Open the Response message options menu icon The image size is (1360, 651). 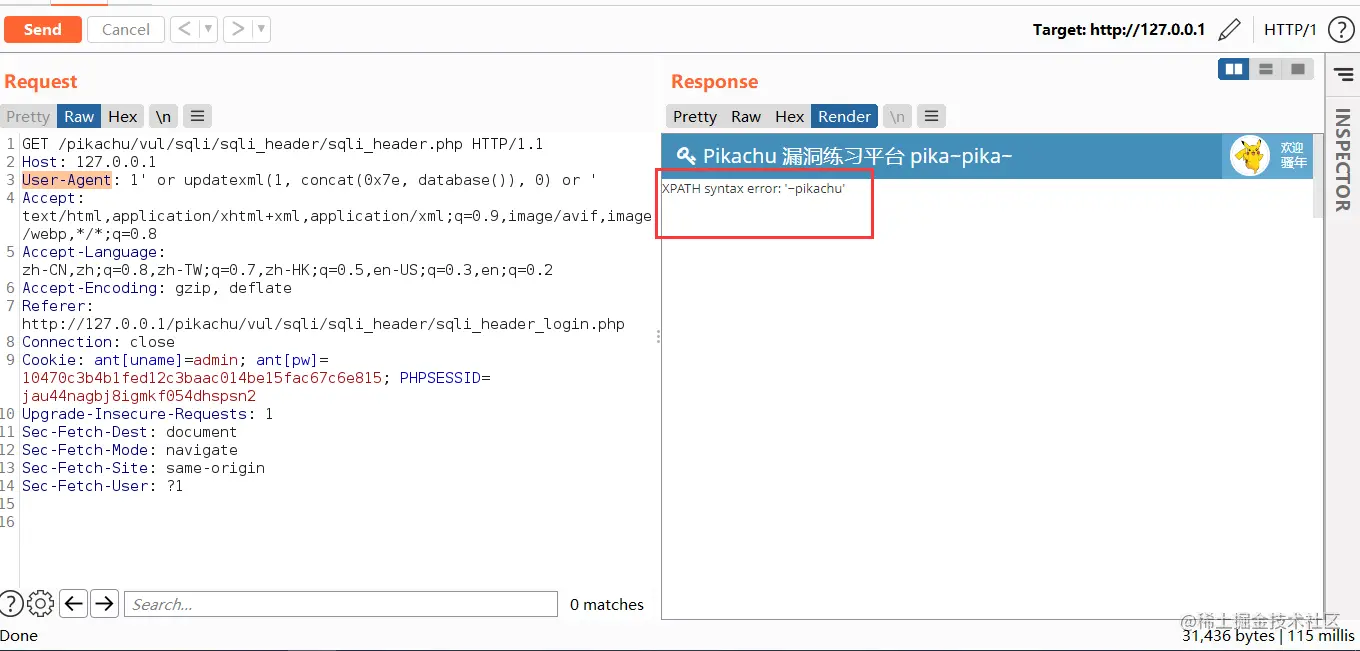pos(931,116)
